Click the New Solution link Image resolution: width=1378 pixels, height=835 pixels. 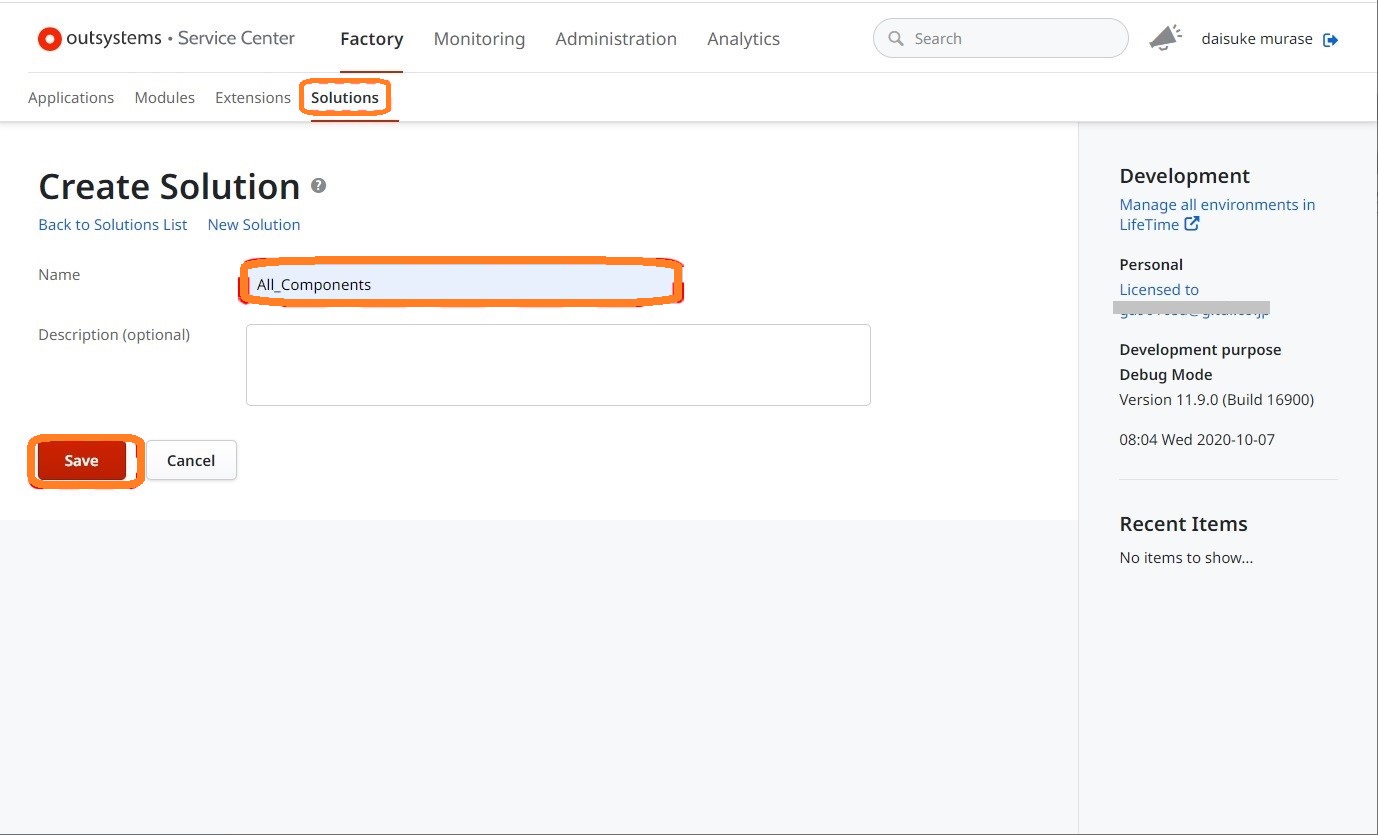[254, 225]
